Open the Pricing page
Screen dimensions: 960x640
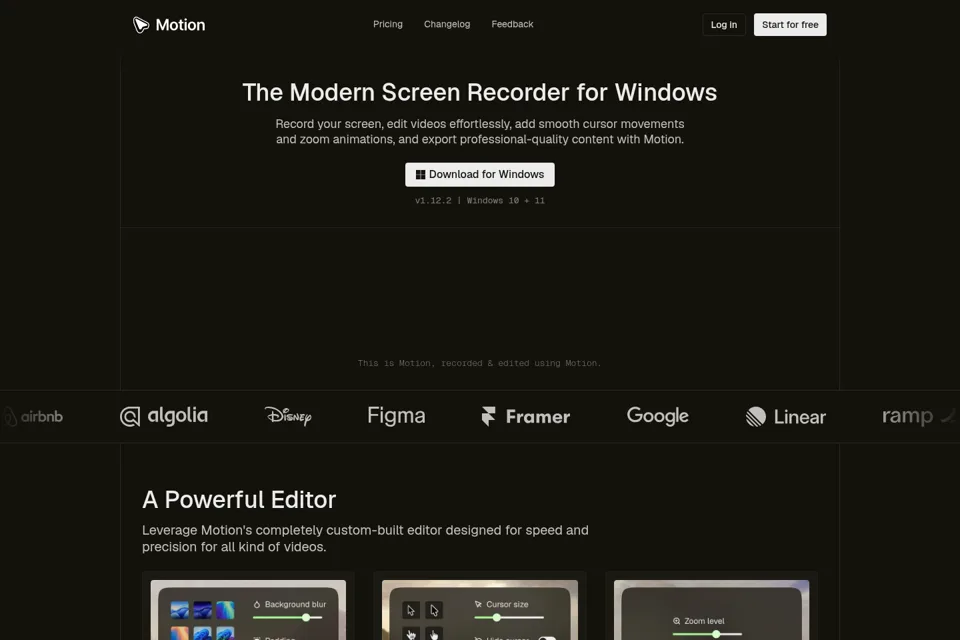[x=388, y=24]
